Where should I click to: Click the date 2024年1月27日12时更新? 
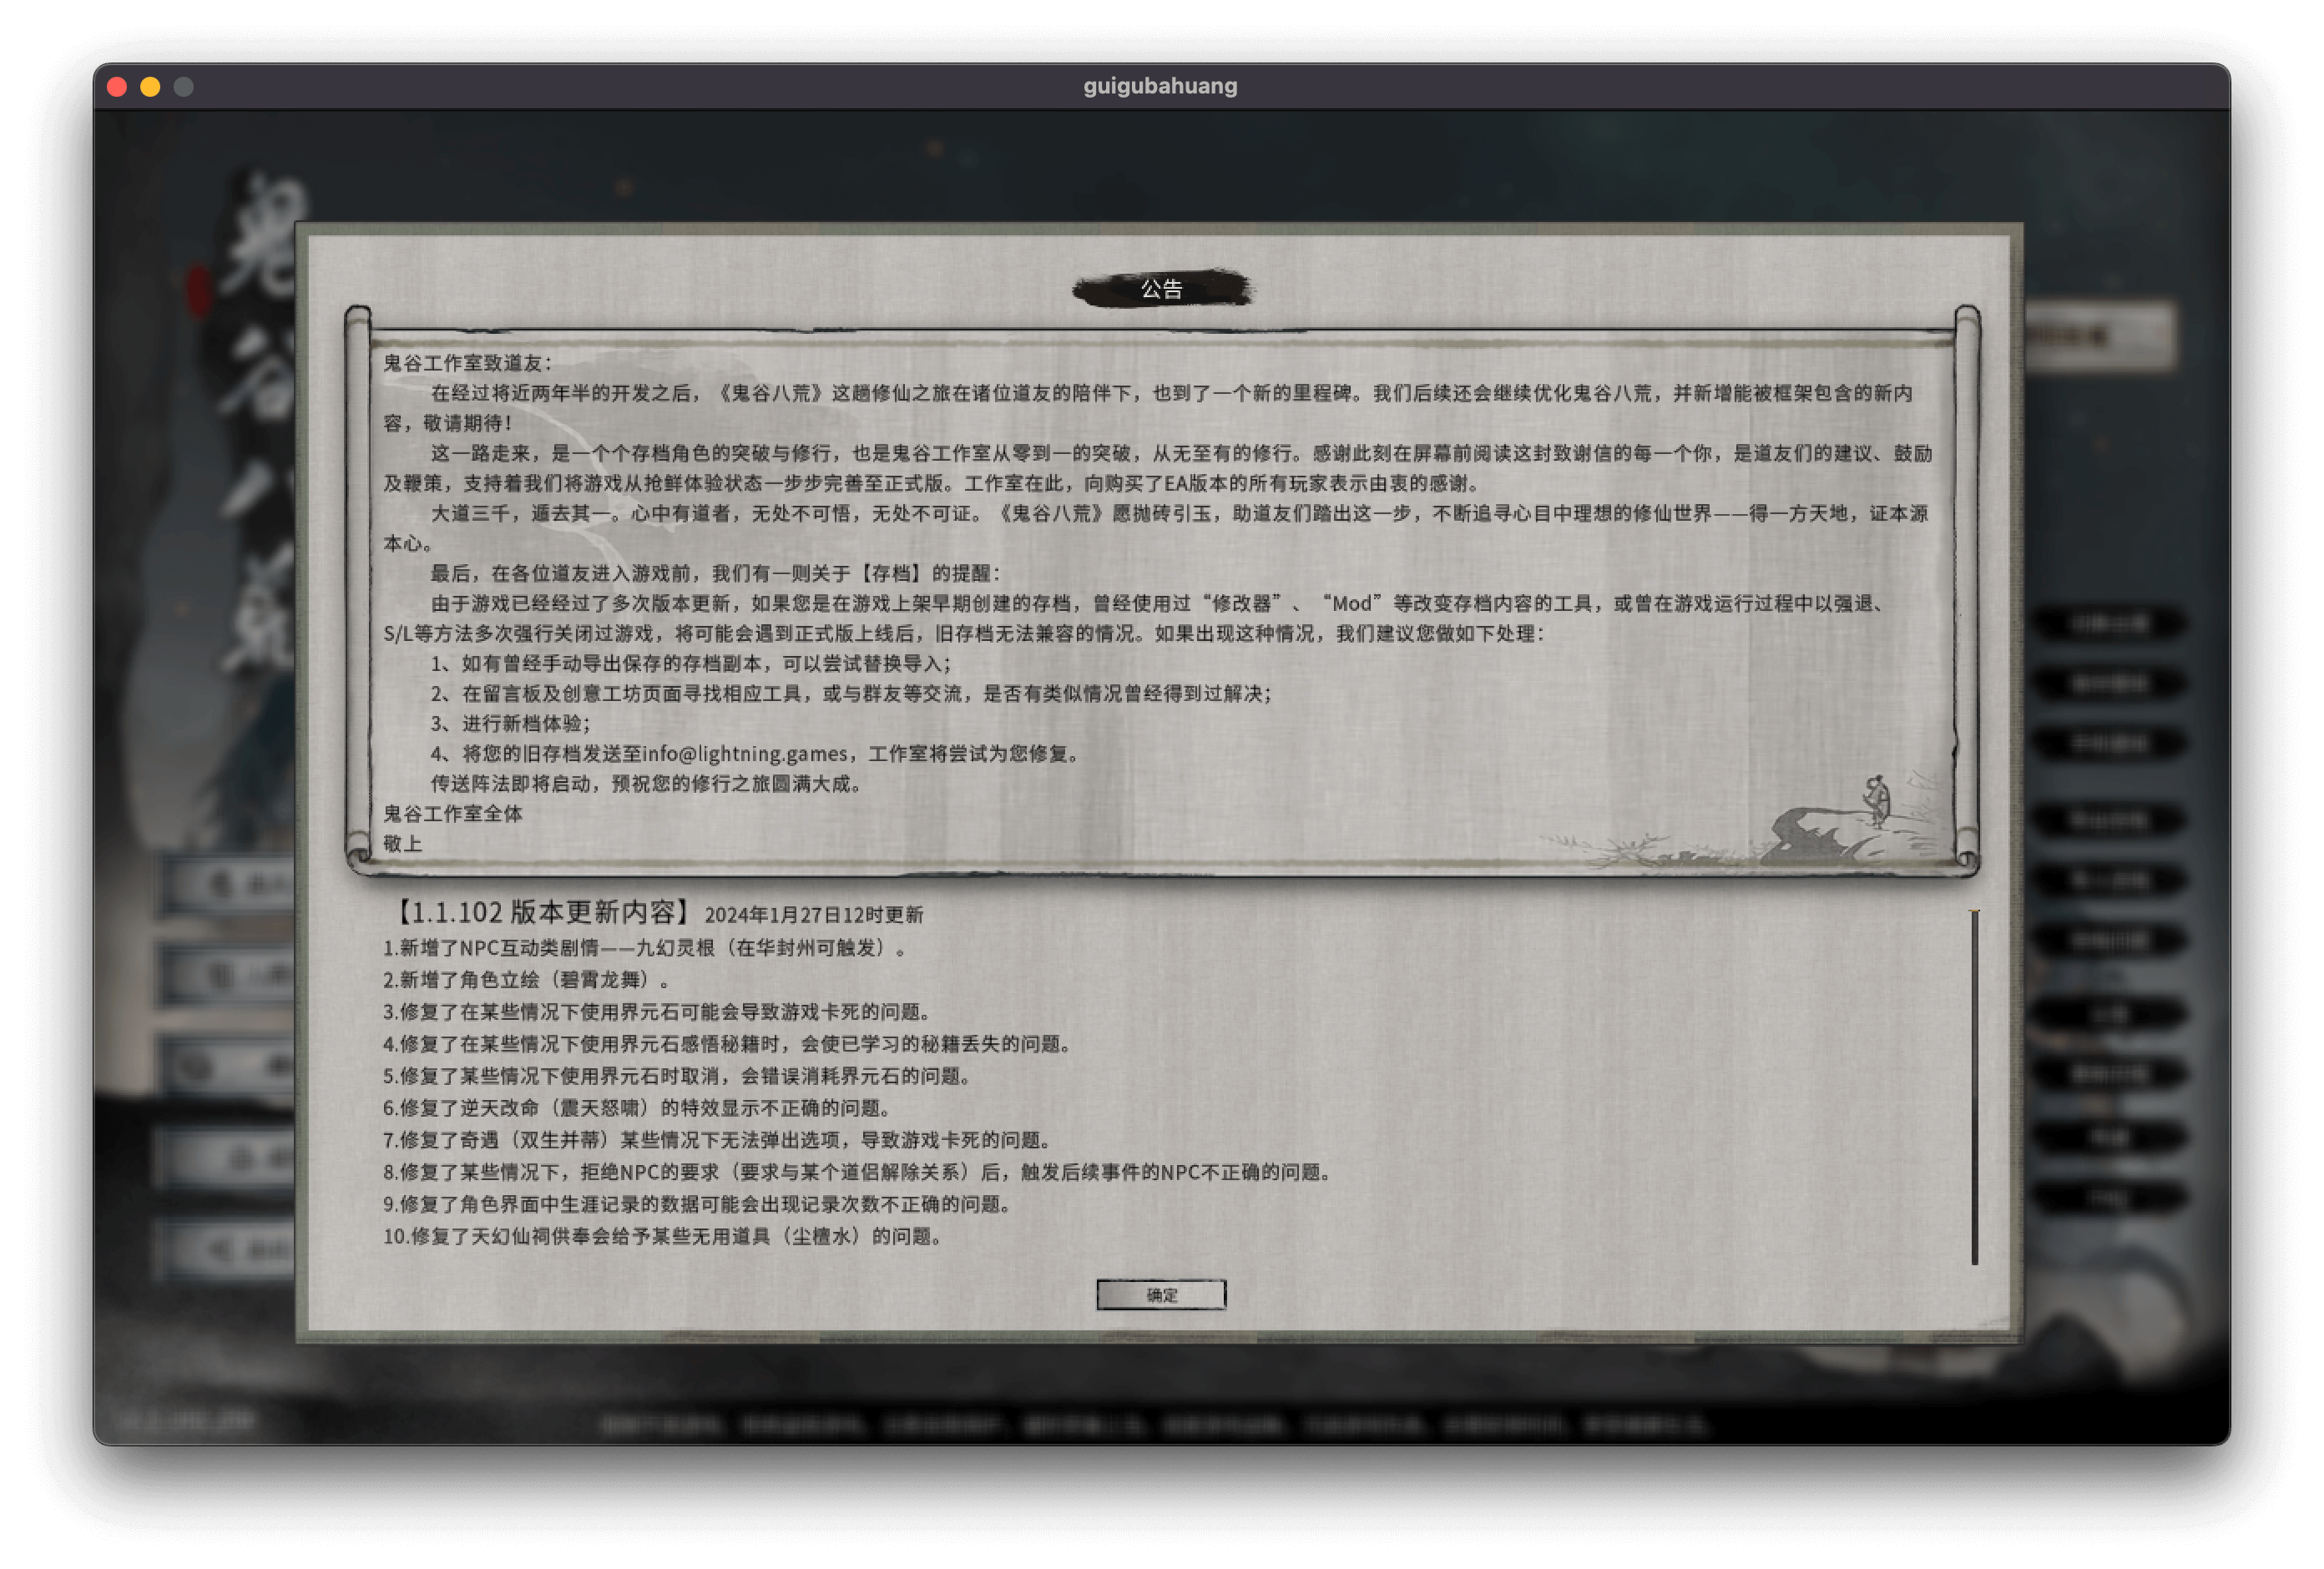pyautogui.click(x=814, y=914)
